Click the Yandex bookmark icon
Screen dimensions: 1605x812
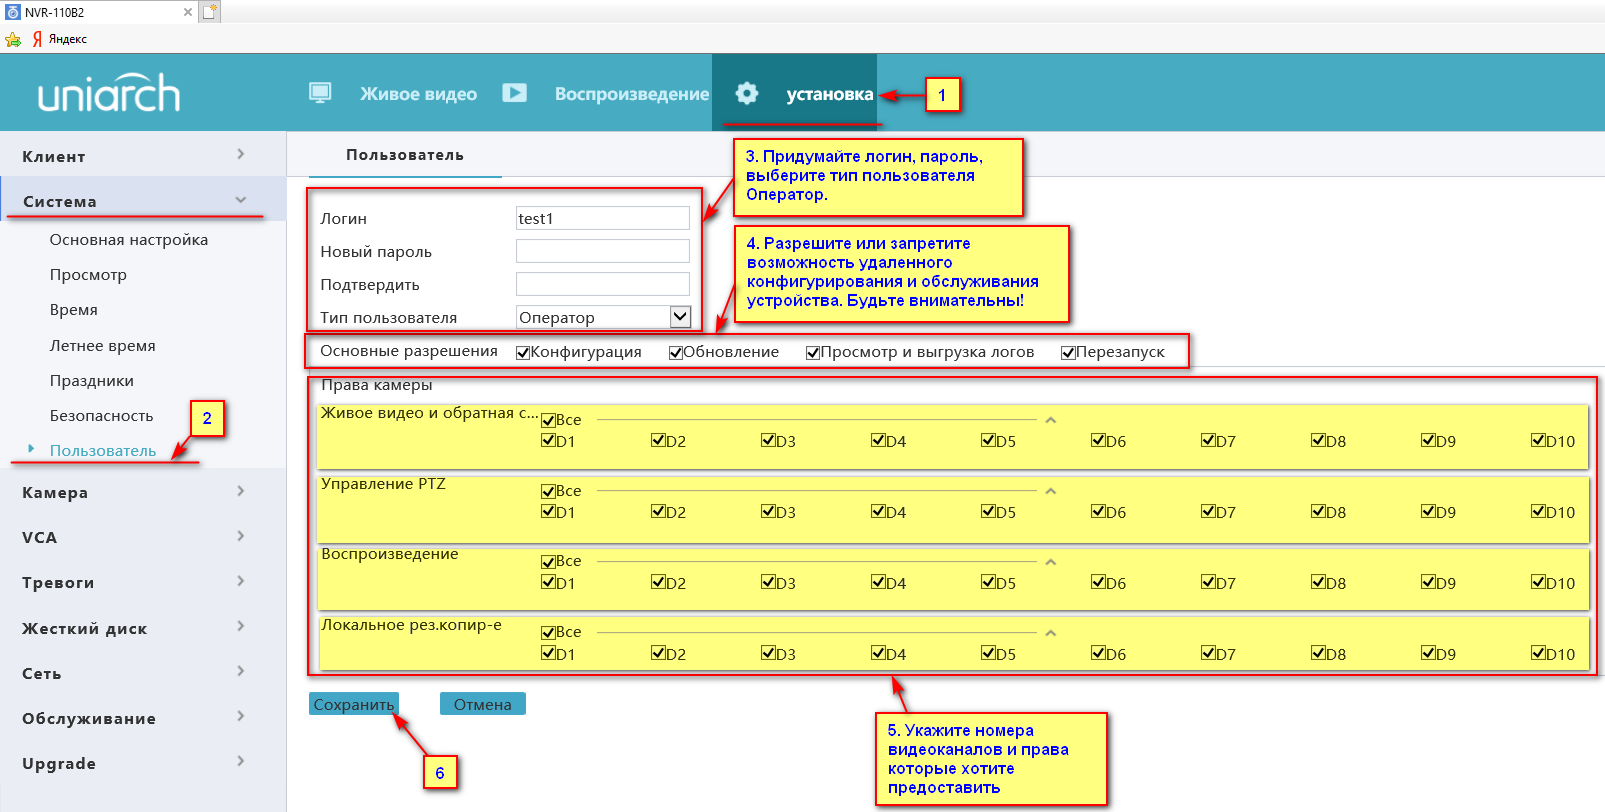click(37, 39)
